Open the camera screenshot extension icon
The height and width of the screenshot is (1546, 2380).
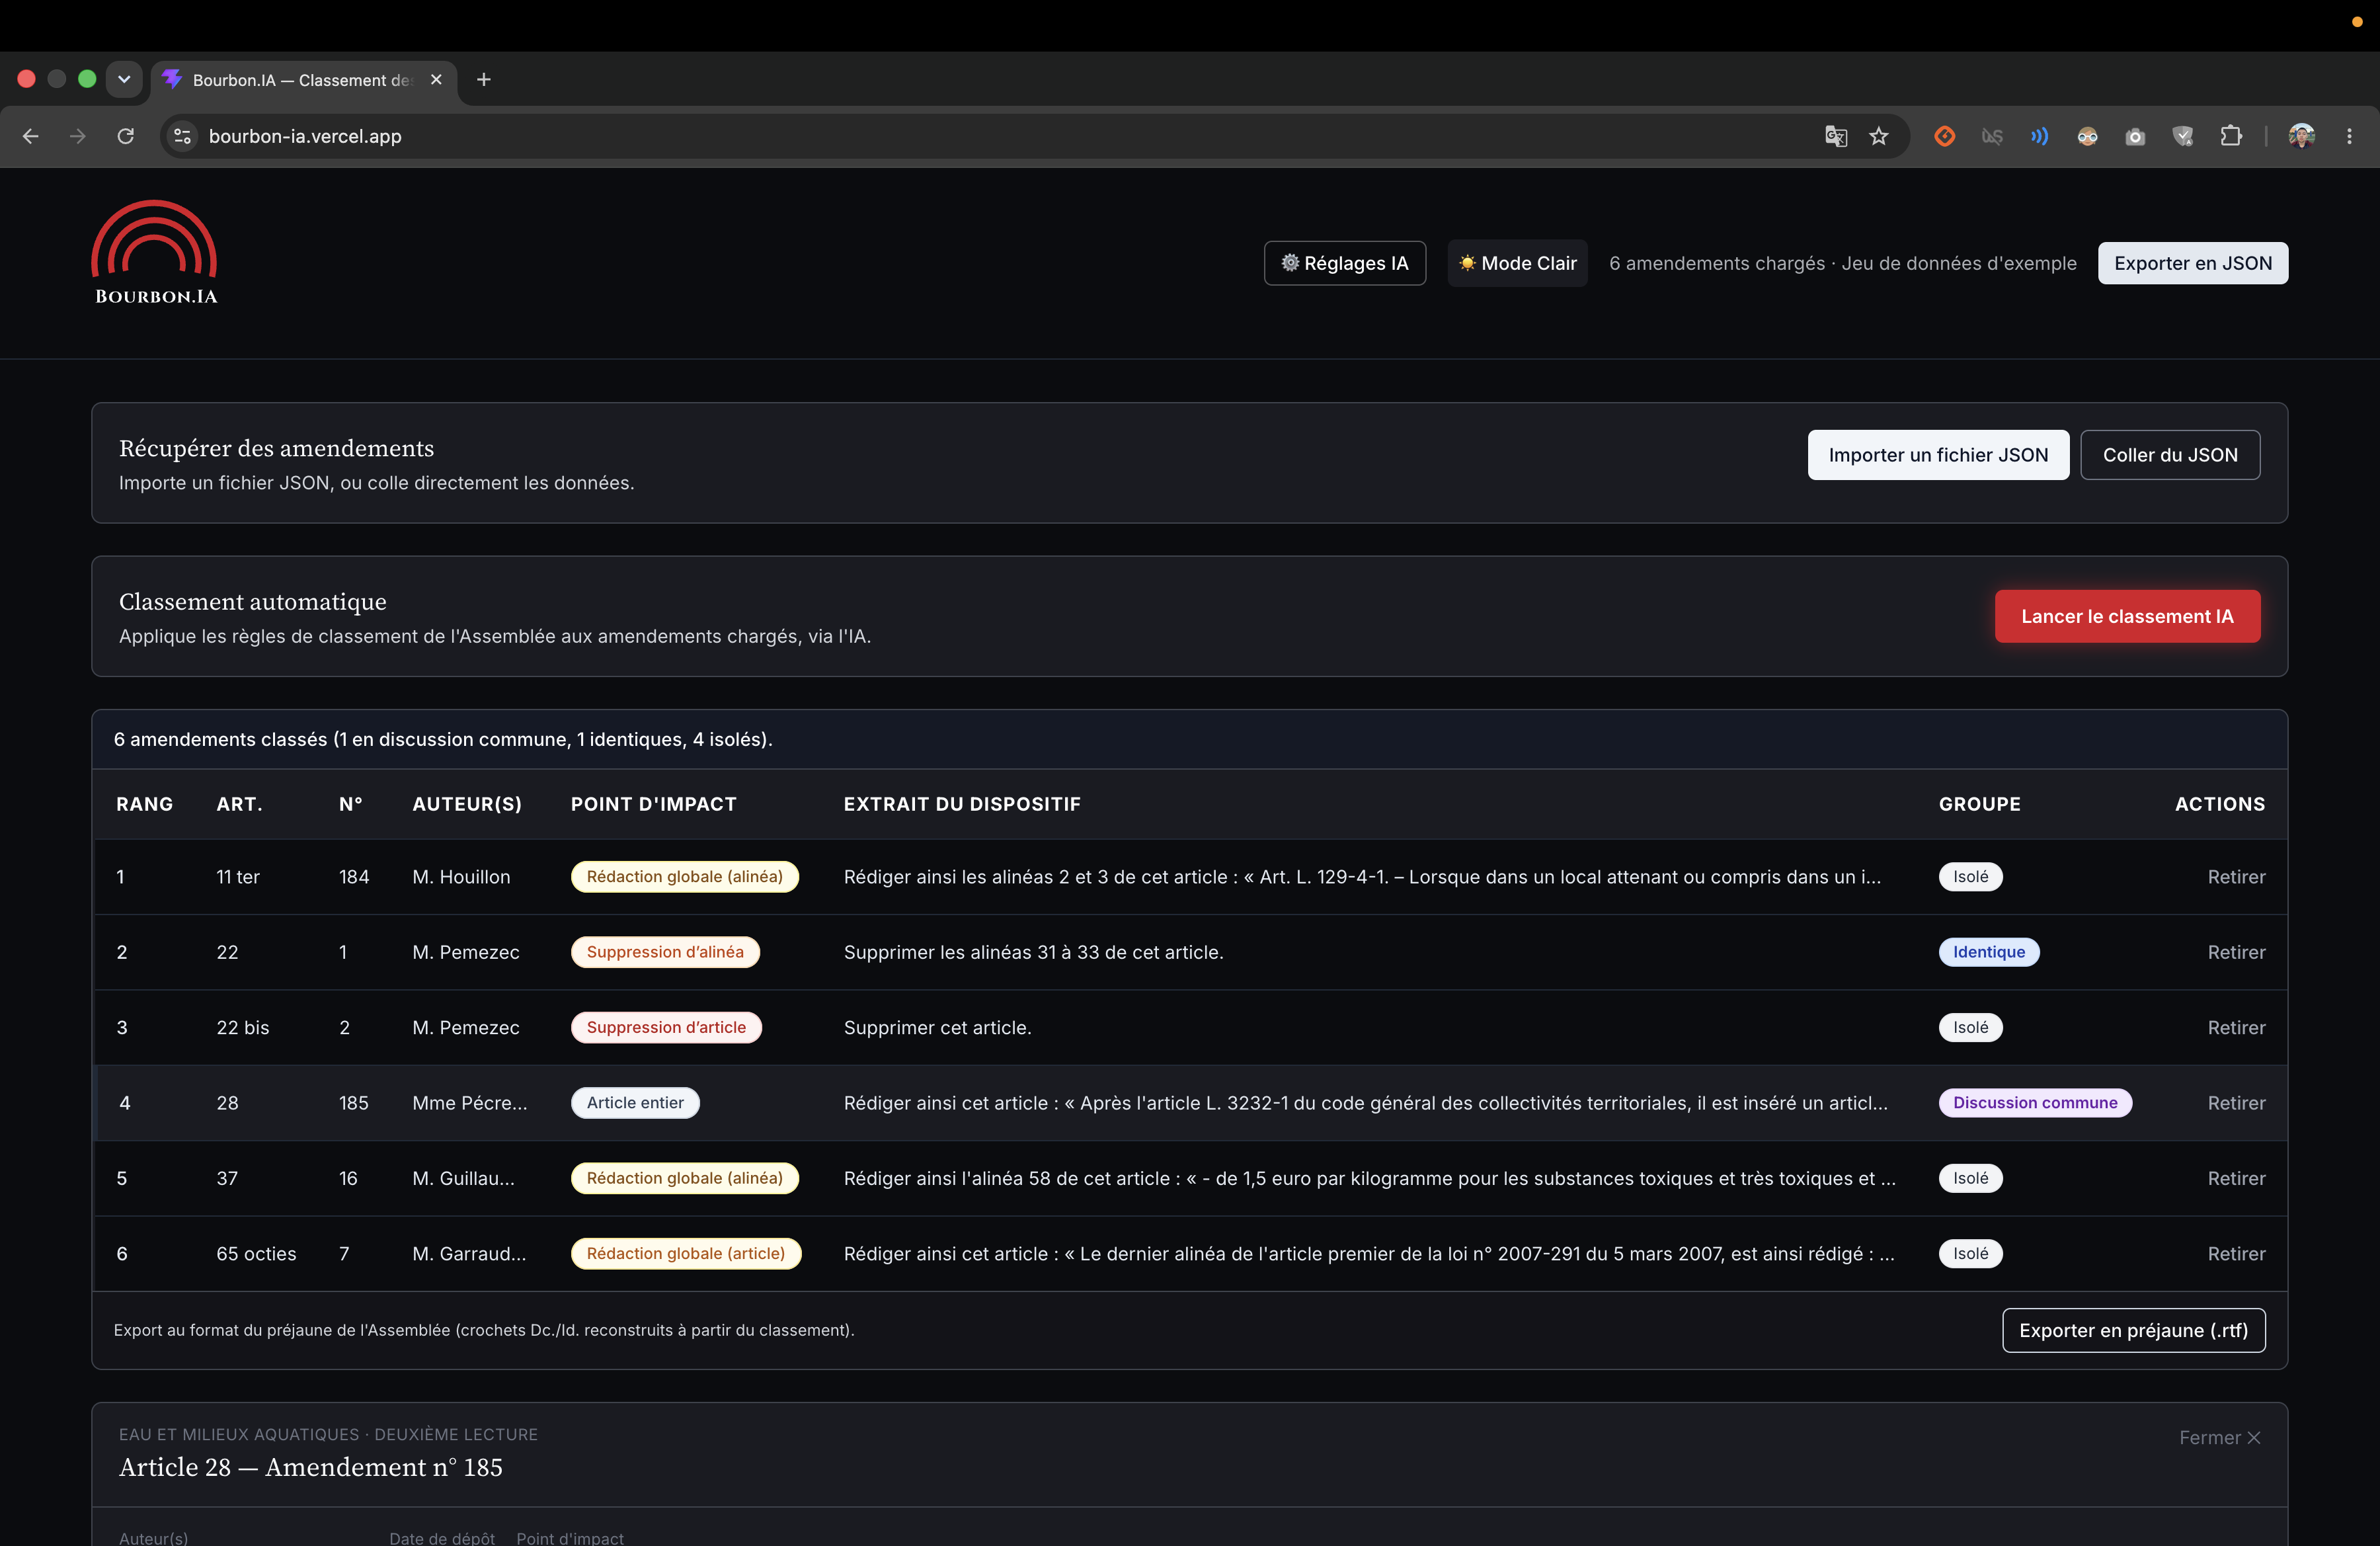pyautogui.click(x=2135, y=136)
